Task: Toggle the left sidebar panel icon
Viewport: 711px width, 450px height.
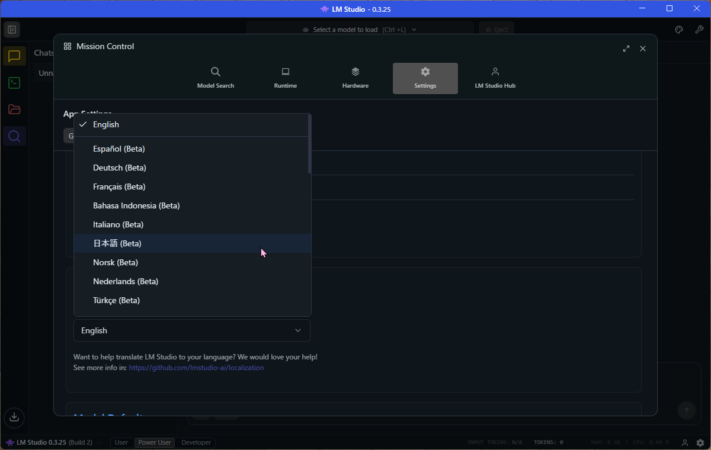Action: coord(12,30)
